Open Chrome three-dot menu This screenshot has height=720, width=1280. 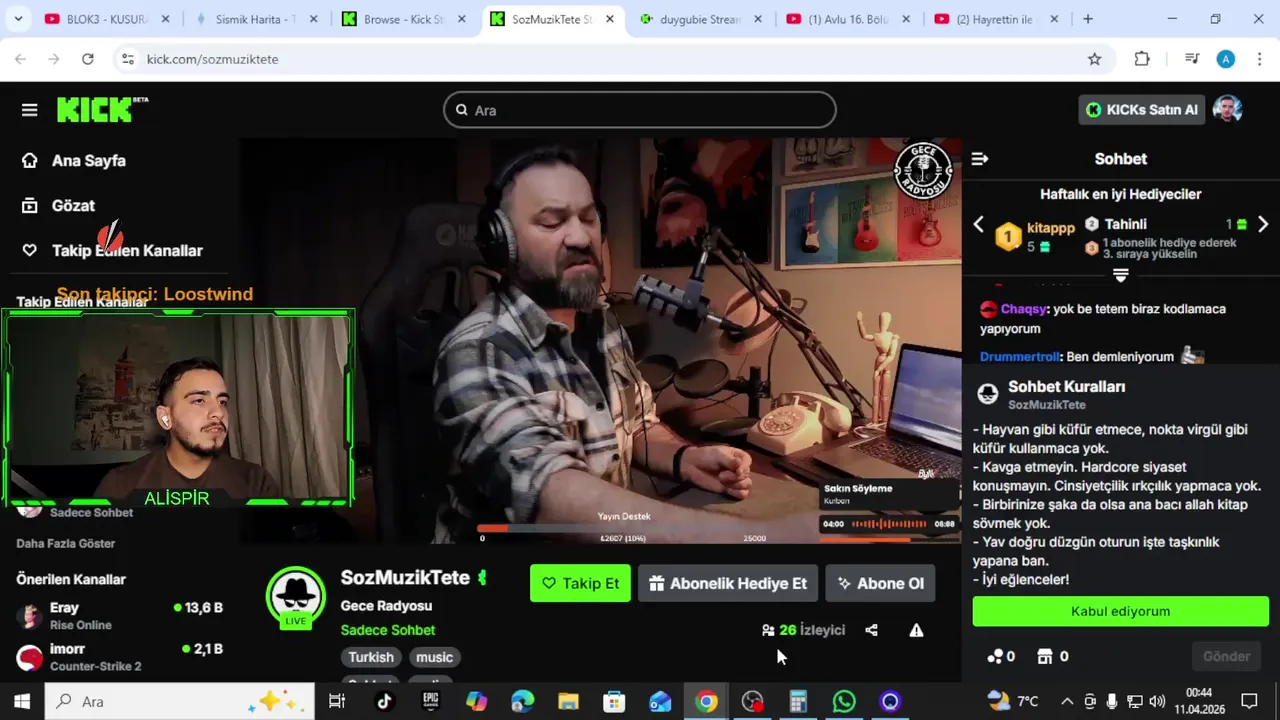1259,59
